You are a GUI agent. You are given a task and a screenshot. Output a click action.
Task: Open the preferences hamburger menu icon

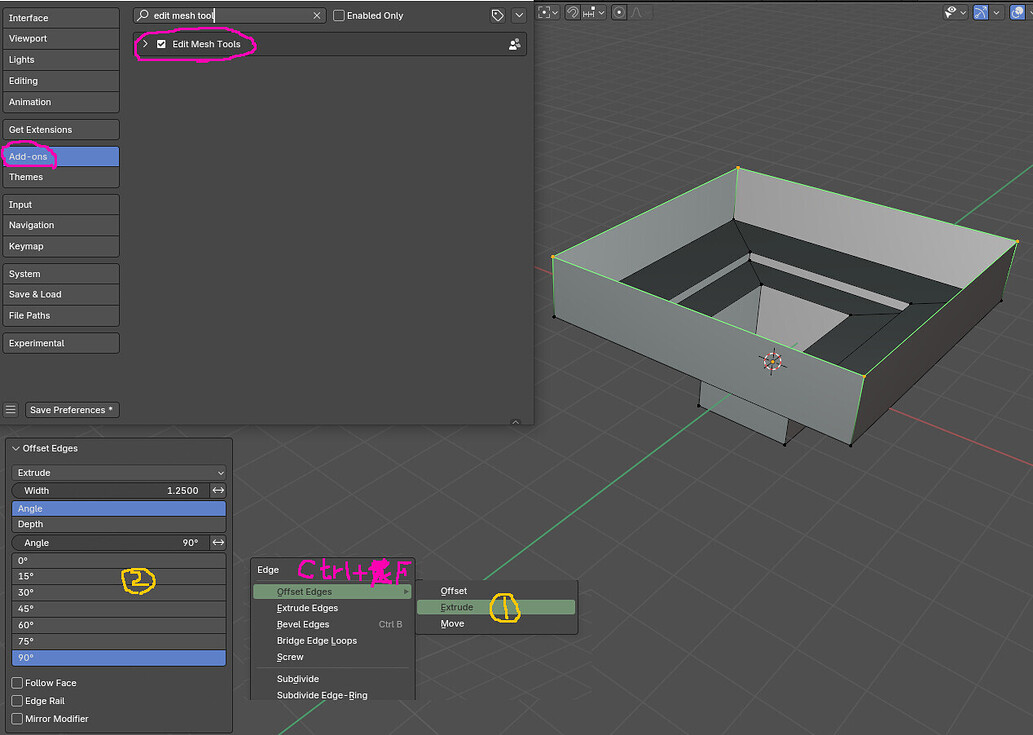click(11, 410)
